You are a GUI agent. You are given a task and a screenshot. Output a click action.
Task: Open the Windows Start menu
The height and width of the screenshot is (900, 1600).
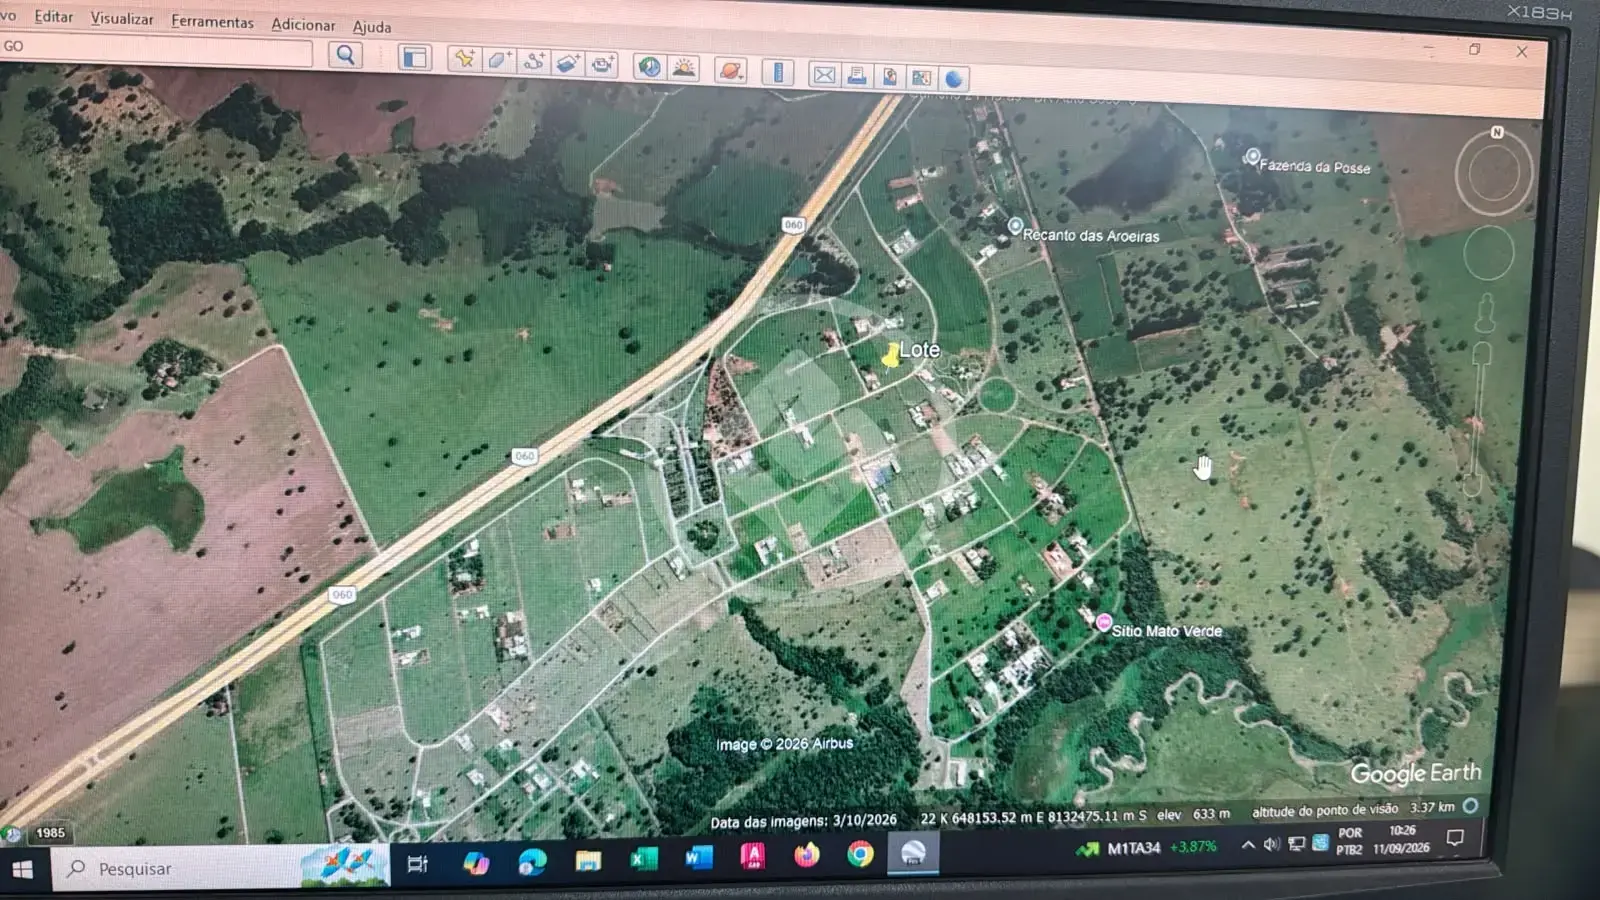pyautogui.click(x=22, y=869)
